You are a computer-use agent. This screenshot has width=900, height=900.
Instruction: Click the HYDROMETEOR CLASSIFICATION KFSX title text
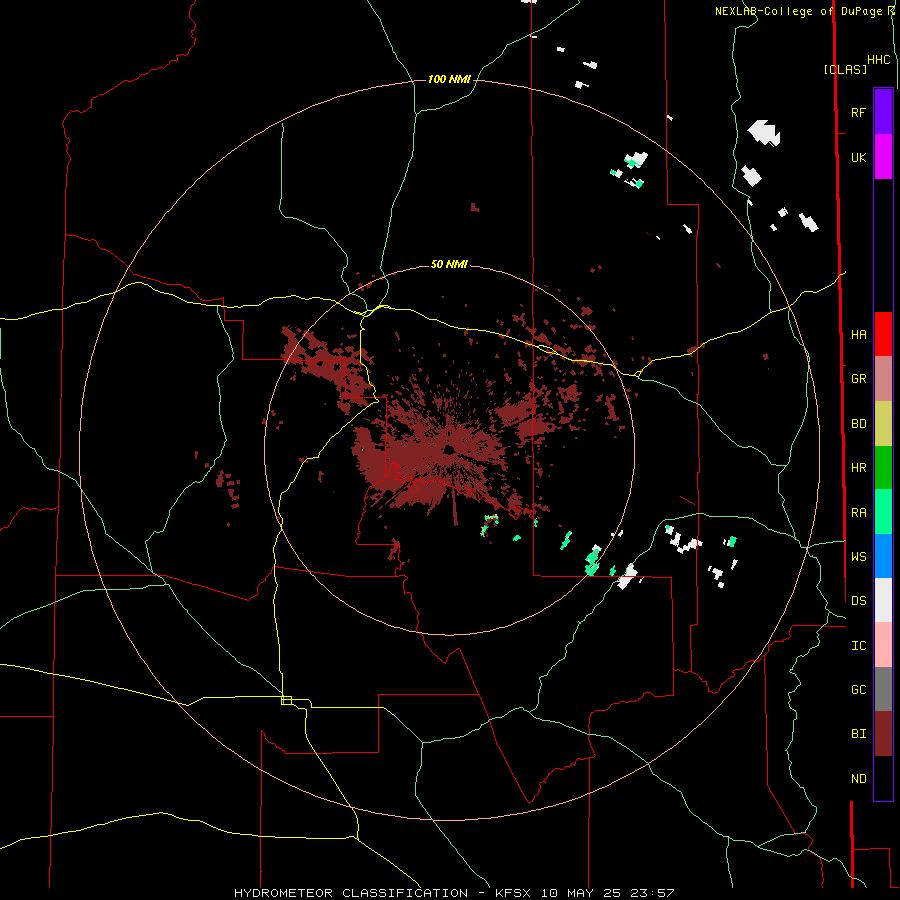tap(454, 893)
